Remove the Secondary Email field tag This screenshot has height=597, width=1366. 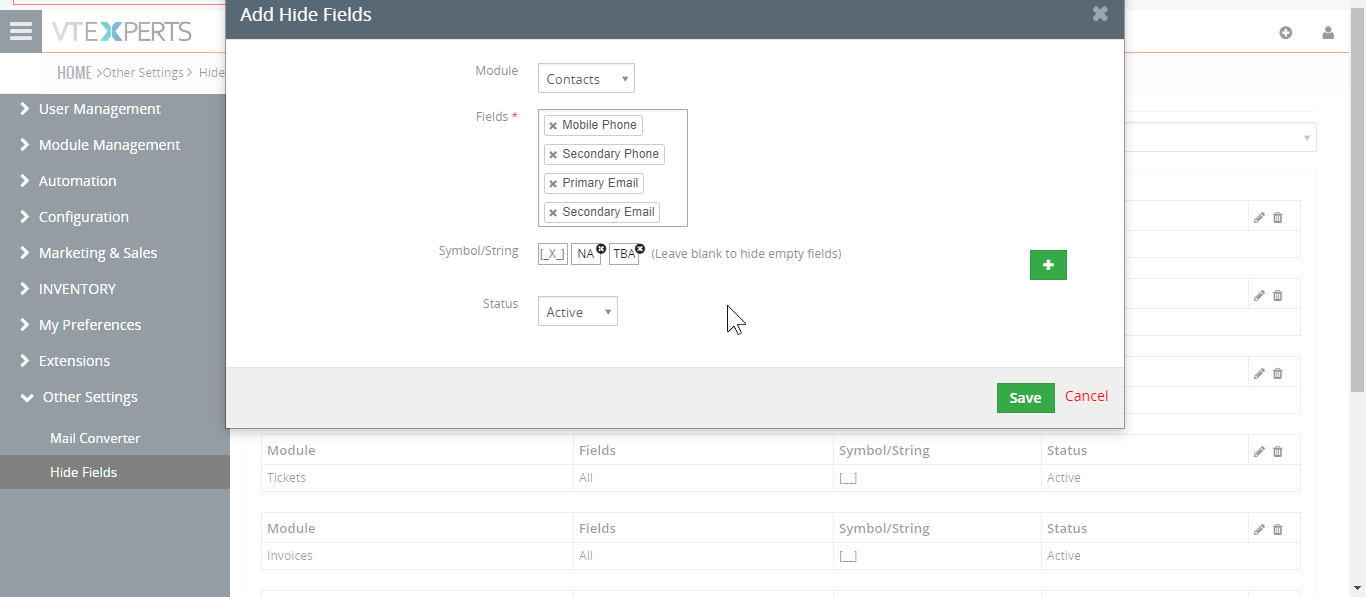coord(553,213)
